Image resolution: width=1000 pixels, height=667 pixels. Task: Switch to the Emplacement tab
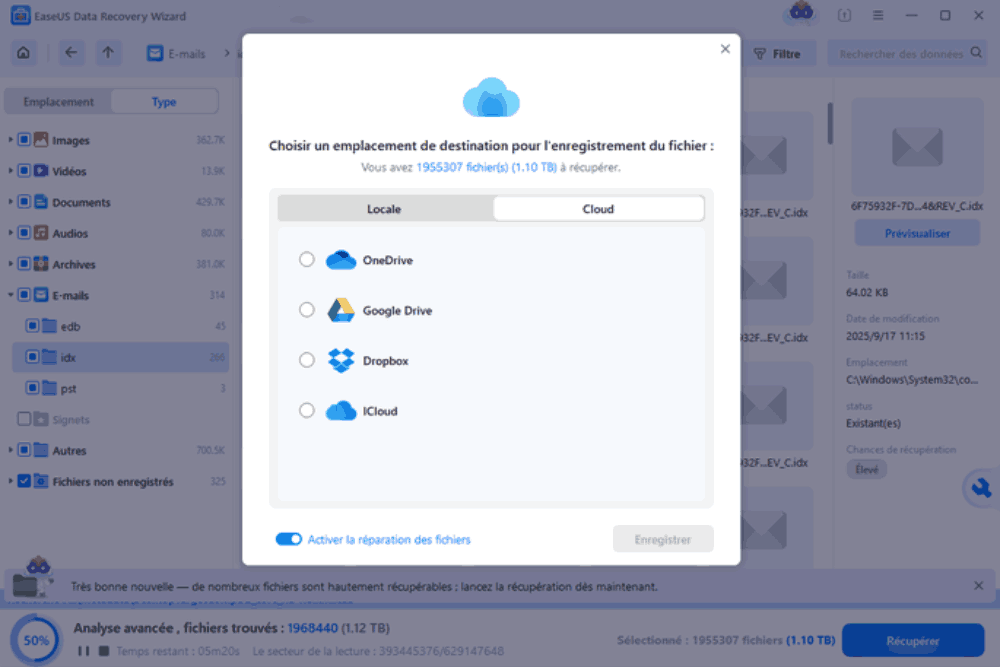pyautogui.click(x=59, y=102)
